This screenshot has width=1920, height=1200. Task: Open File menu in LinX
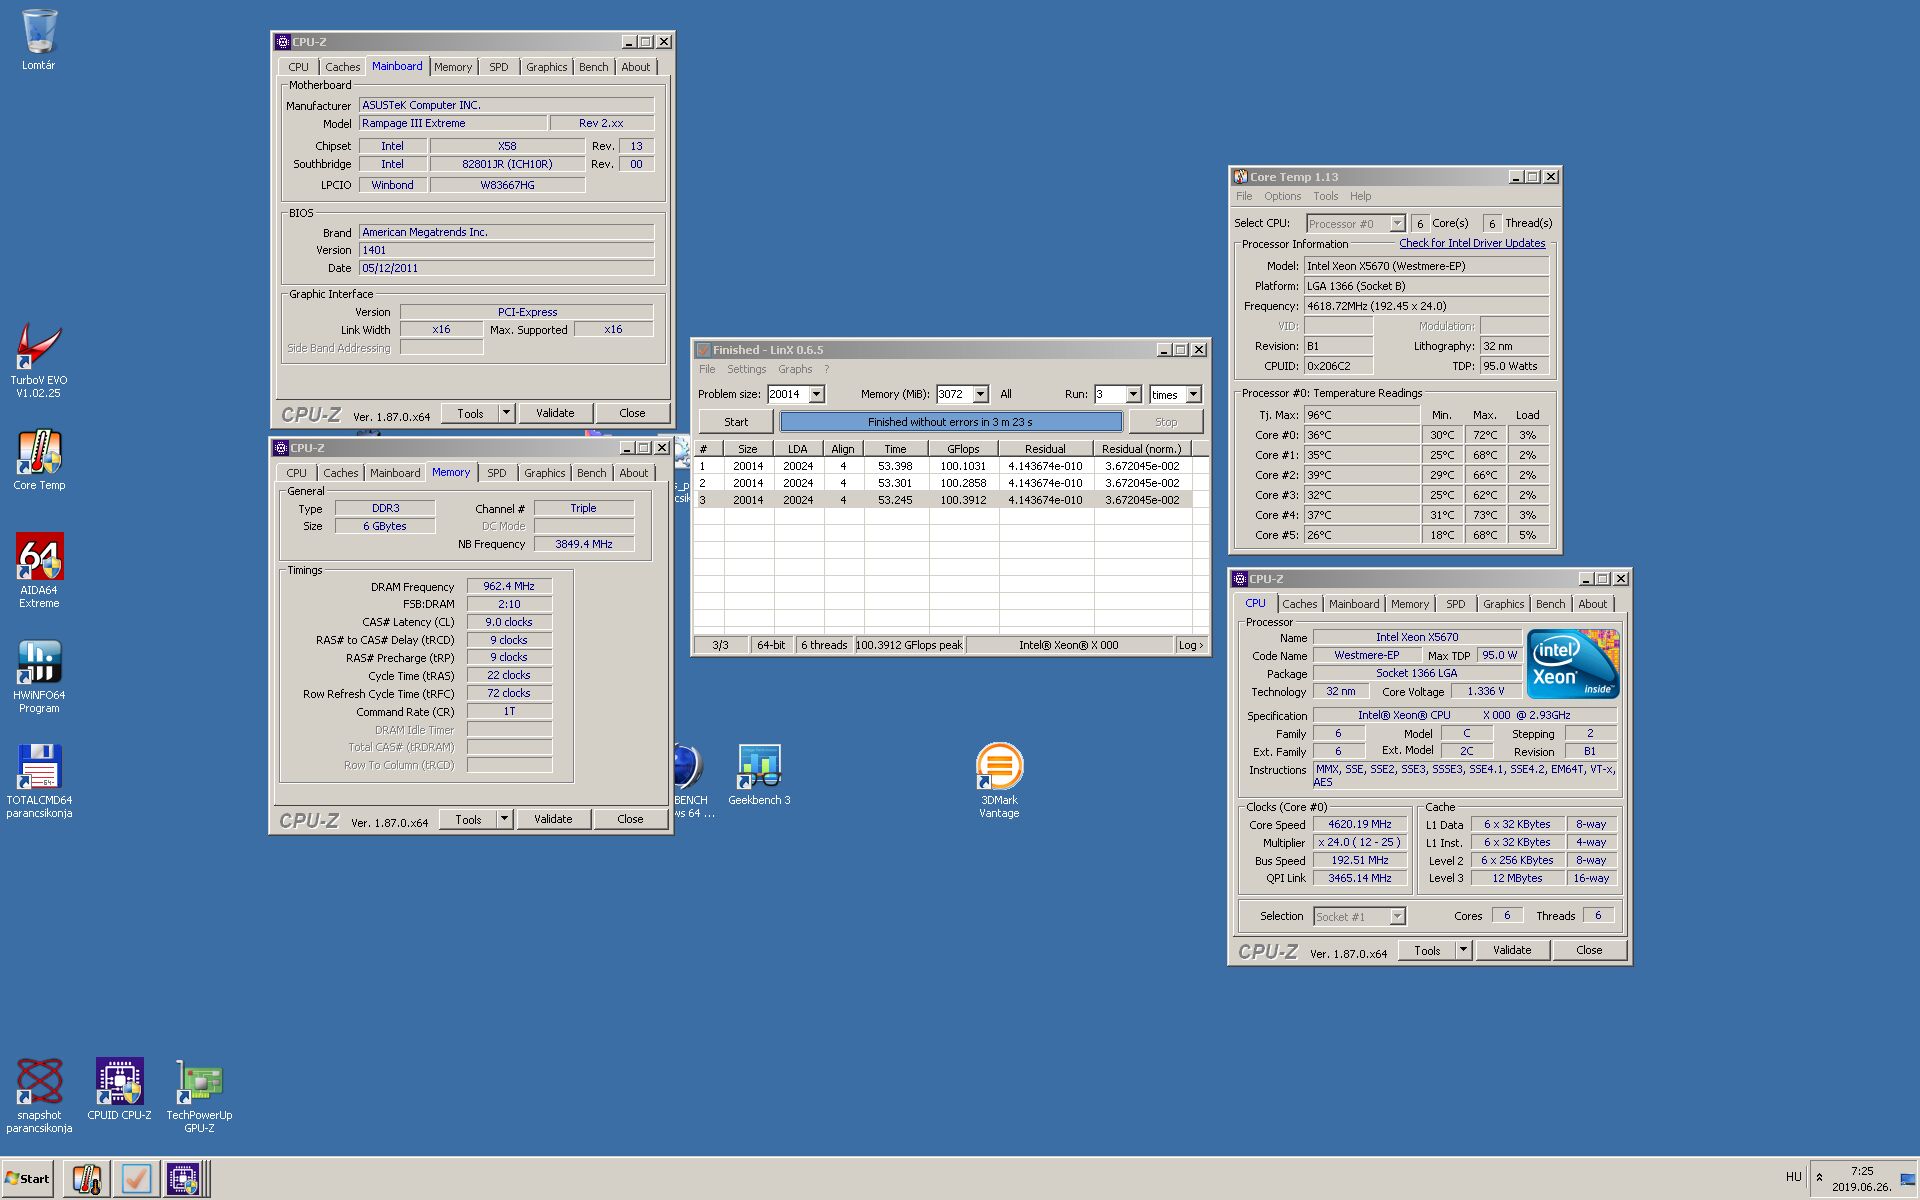(707, 369)
